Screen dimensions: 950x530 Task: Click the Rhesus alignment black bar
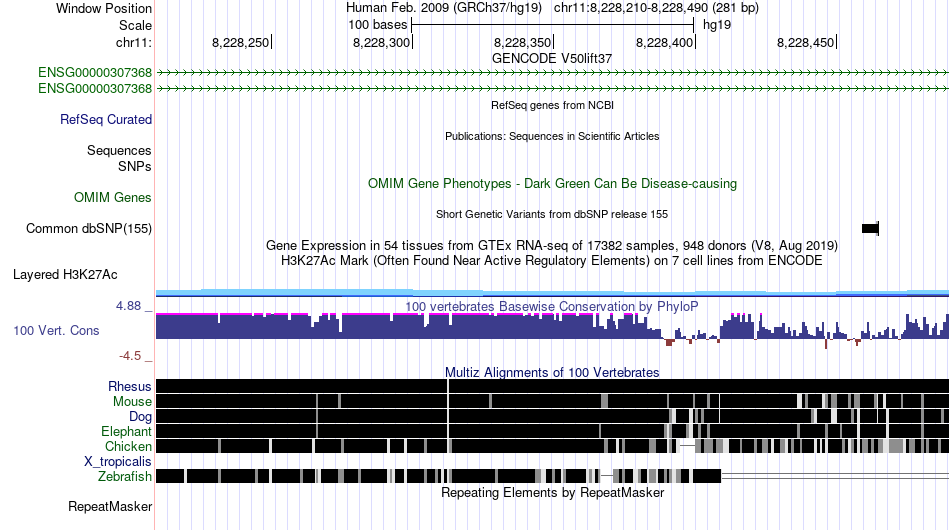click(552, 386)
